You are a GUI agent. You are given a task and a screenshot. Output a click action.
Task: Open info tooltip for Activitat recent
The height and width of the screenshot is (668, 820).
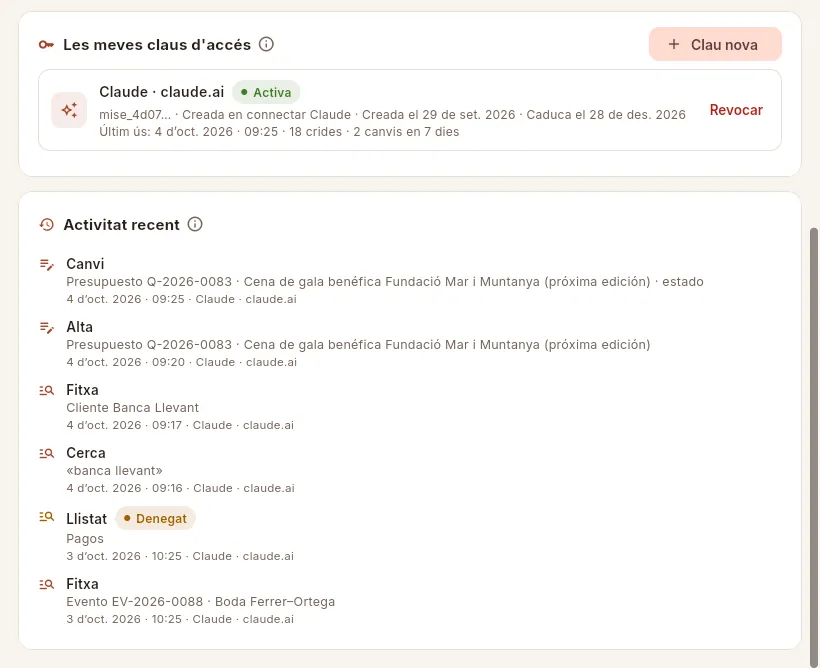195,224
